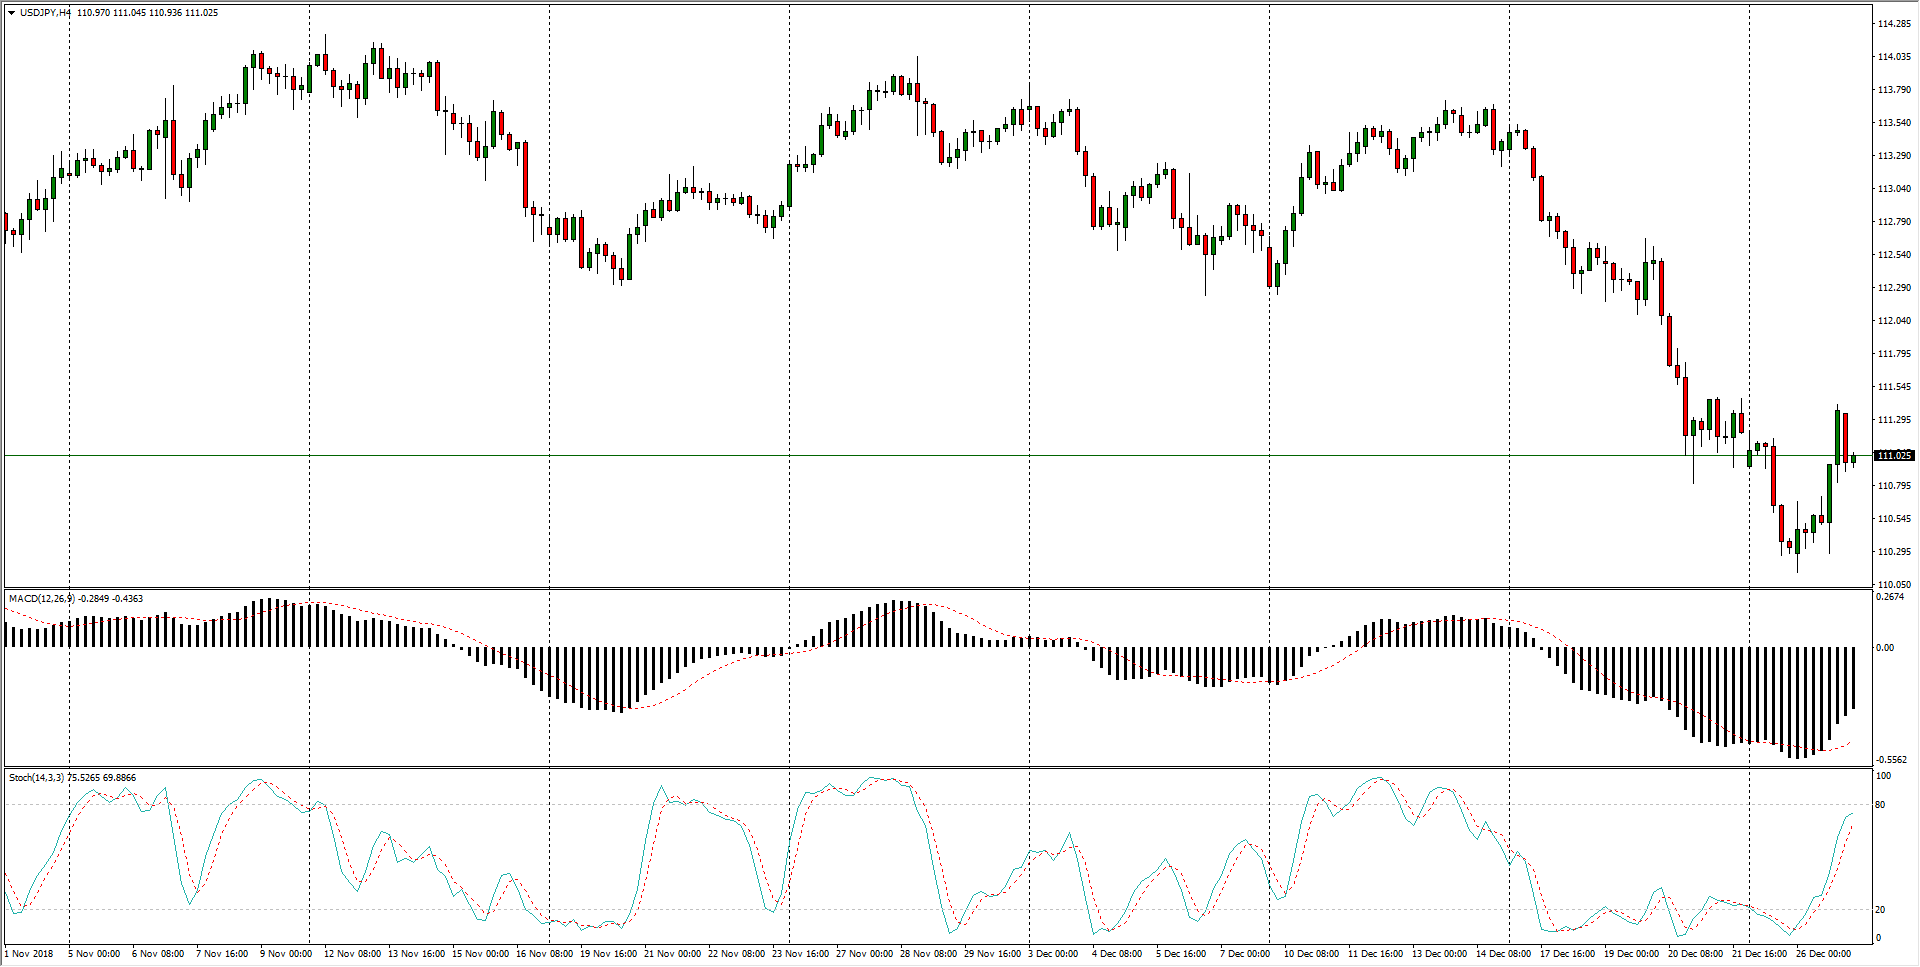This screenshot has height=967, width=1920.
Task: Click the USDJPY,H4 chart title text
Action: tap(45, 13)
